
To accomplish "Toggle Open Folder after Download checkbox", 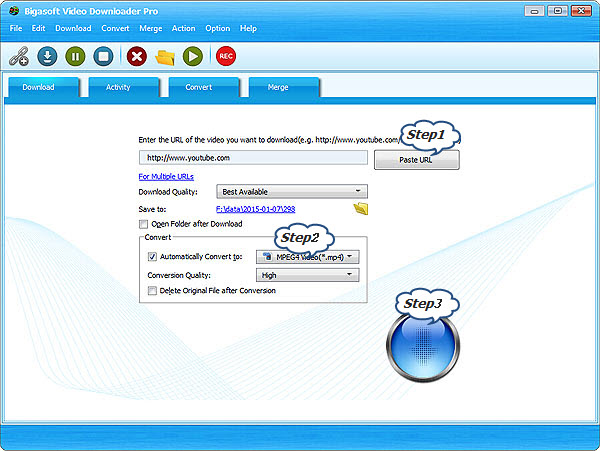I will click(x=143, y=224).
